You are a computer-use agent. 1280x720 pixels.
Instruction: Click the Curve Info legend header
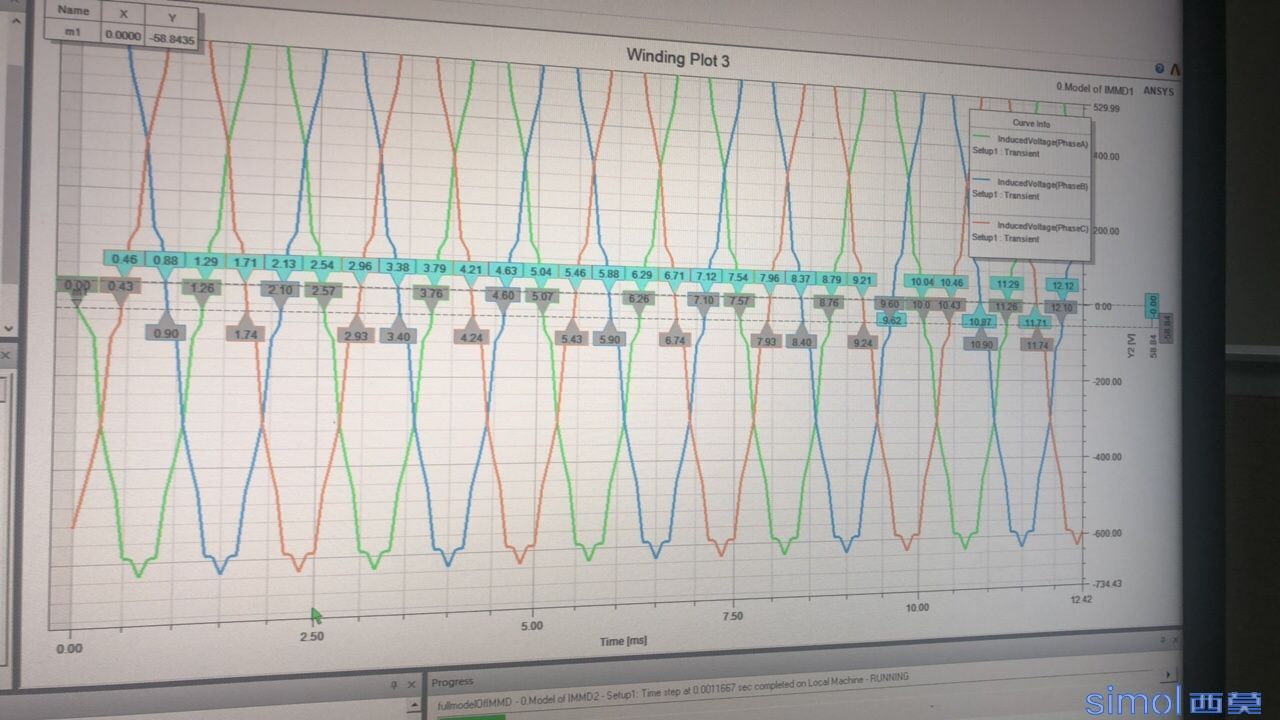pyautogui.click(x=1031, y=123)
